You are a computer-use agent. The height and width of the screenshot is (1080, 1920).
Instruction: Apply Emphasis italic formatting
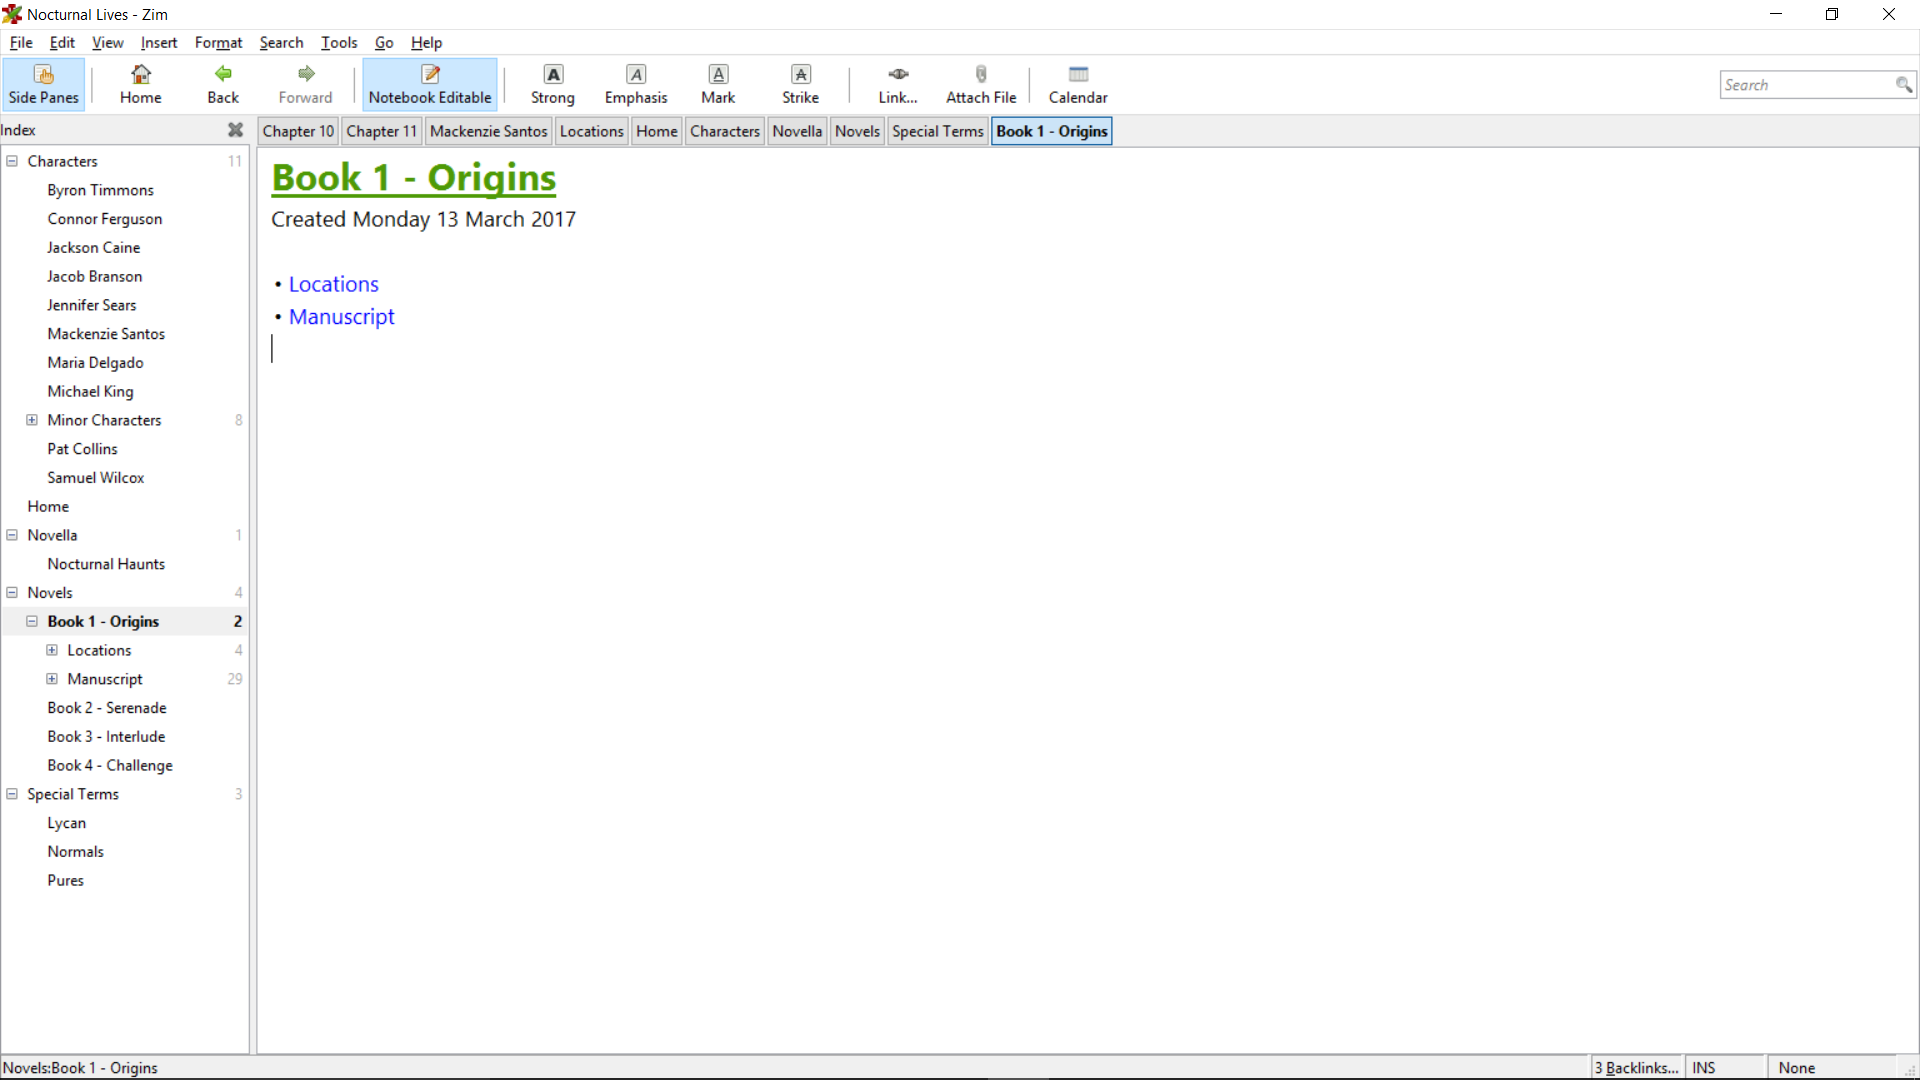(635, 84)
